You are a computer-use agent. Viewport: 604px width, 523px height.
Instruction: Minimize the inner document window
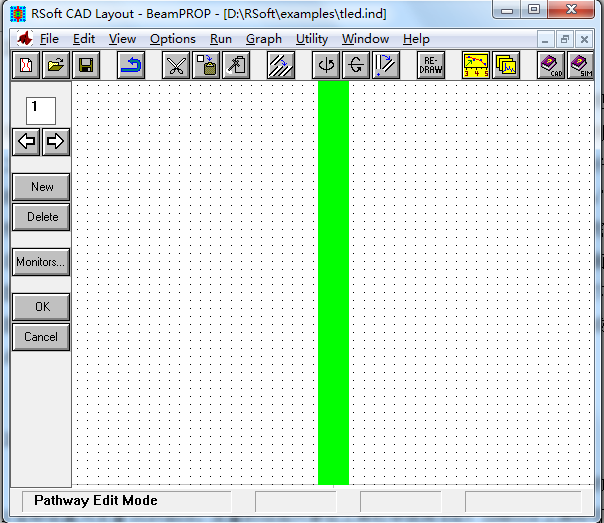(x=545, y=39)
